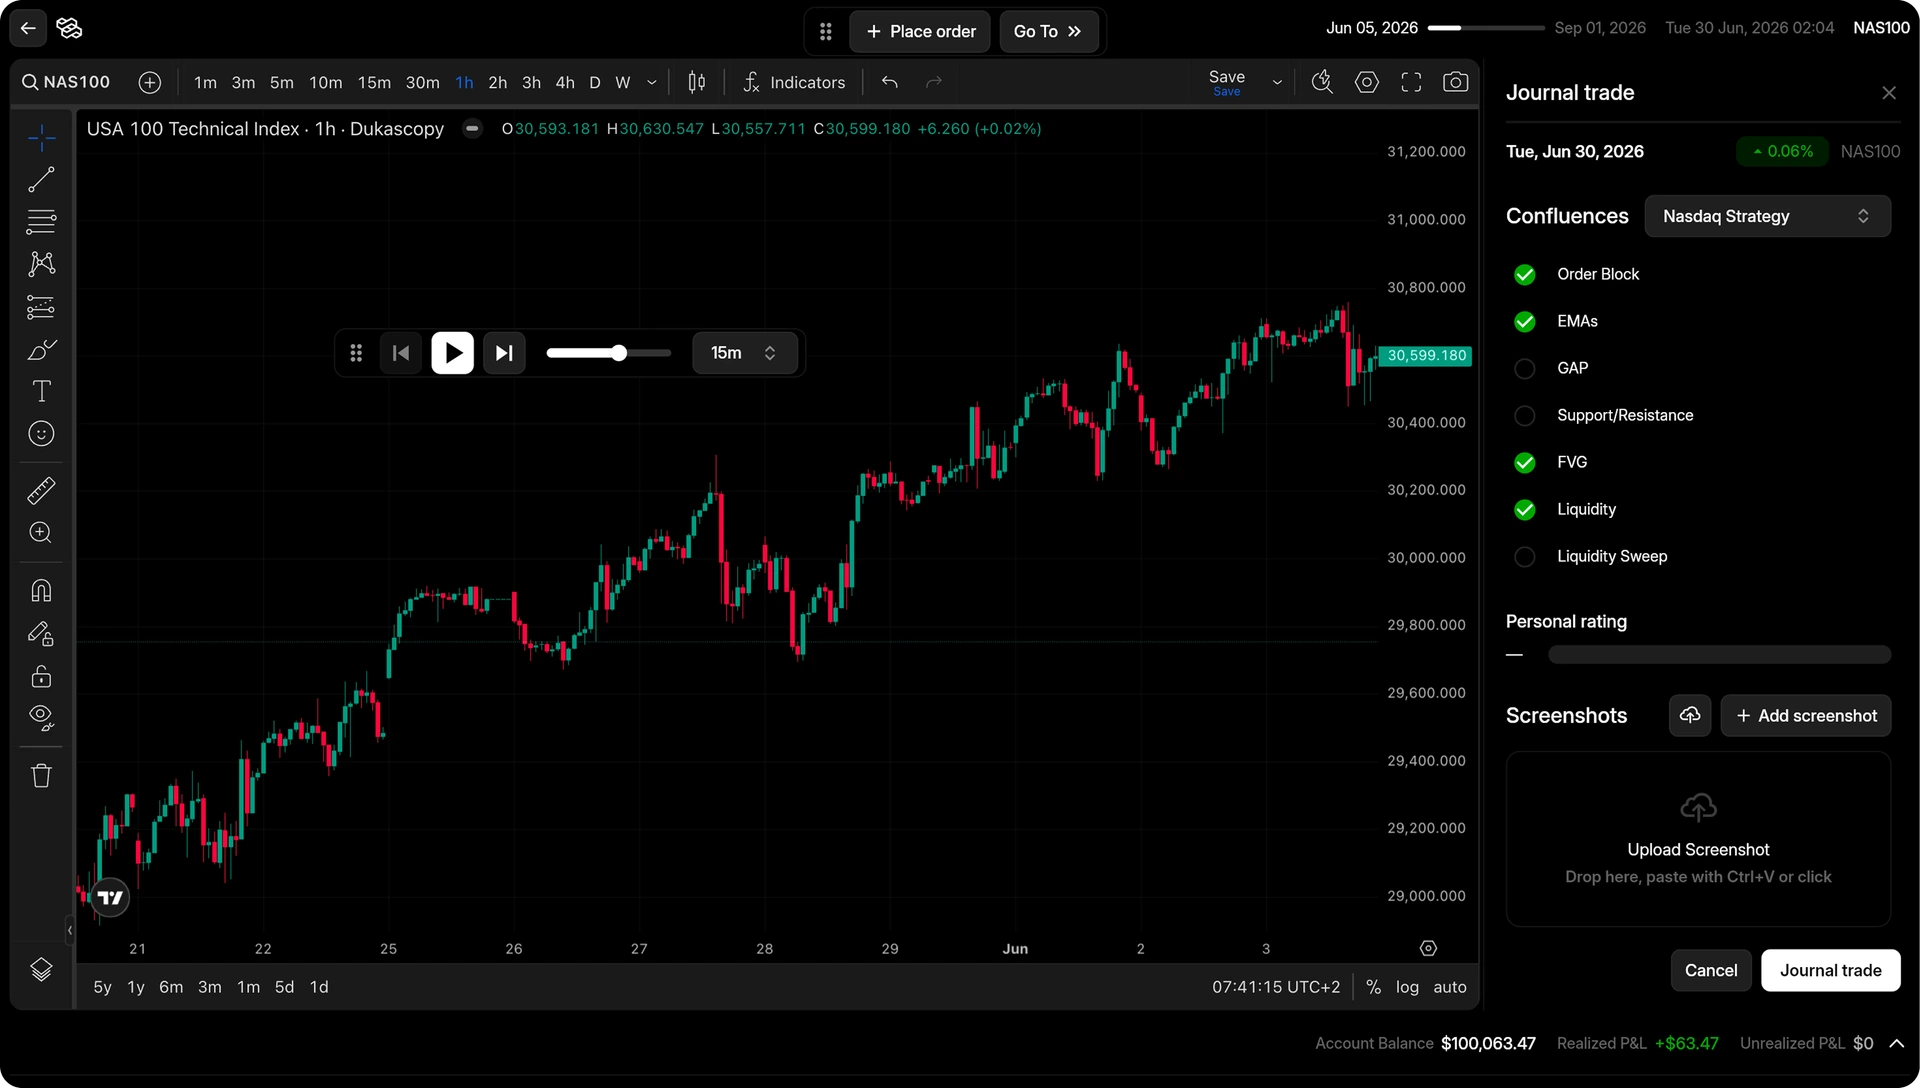Toggle hide all drawings eye icon
The width and height of the screenshot is (1920, 1088).
[x=41, y=717]
